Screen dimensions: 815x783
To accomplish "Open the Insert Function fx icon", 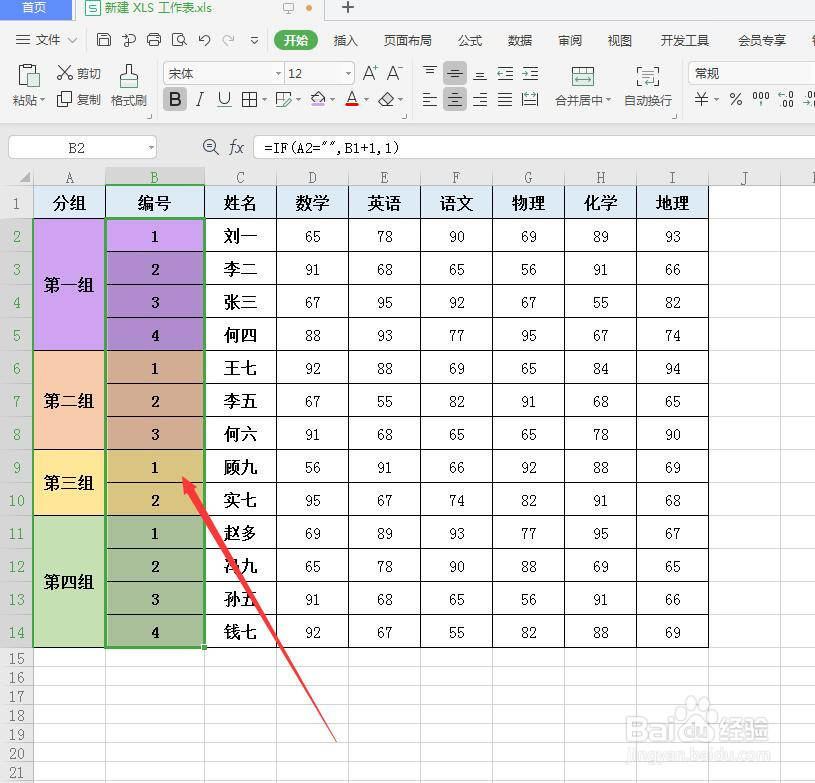I will pos(236,147).
